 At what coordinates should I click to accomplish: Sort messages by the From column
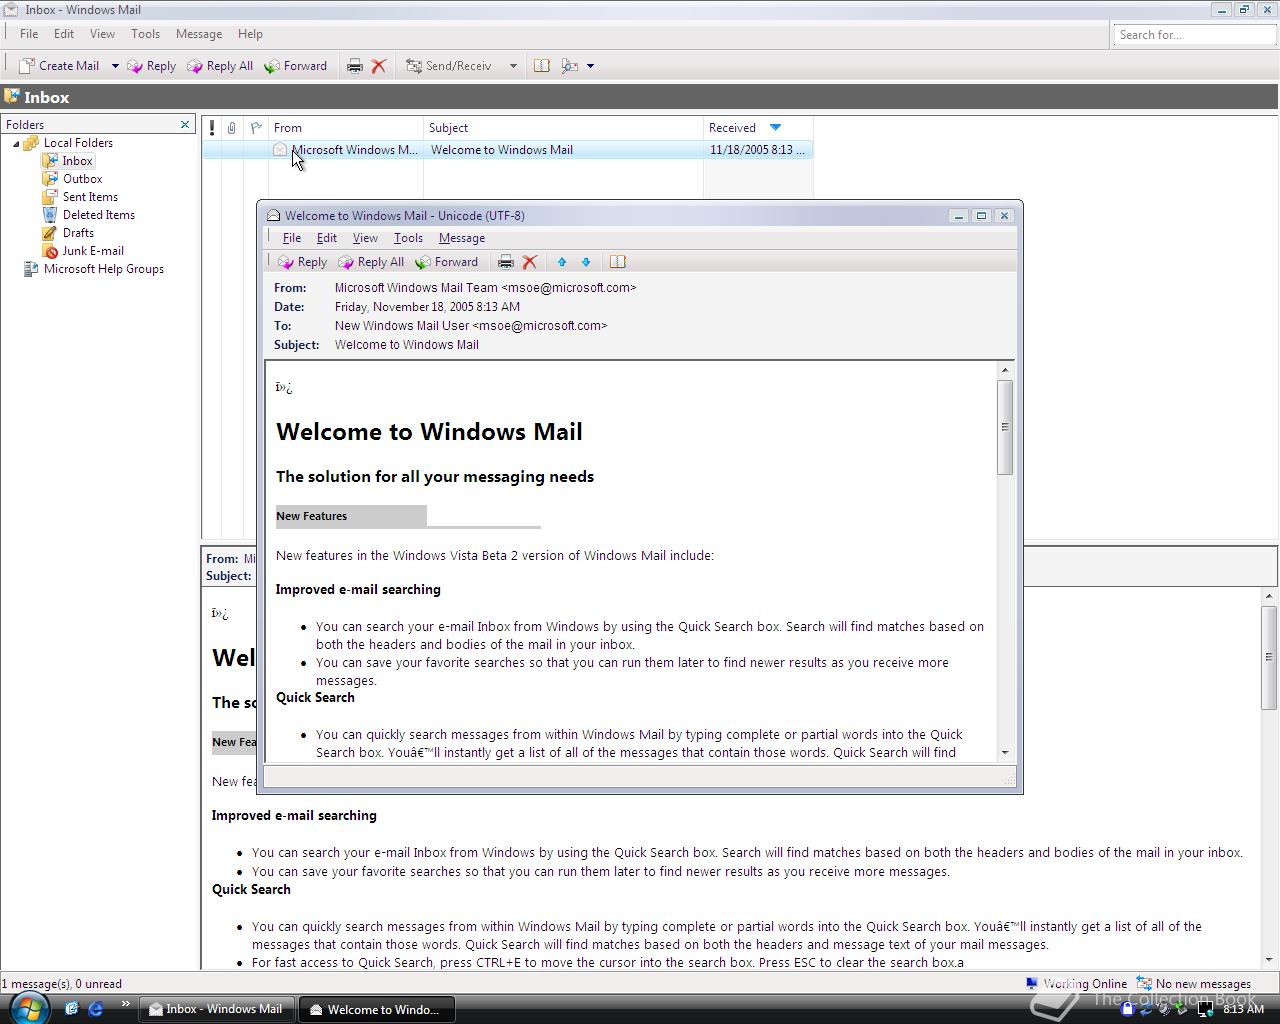coord(346,128)
